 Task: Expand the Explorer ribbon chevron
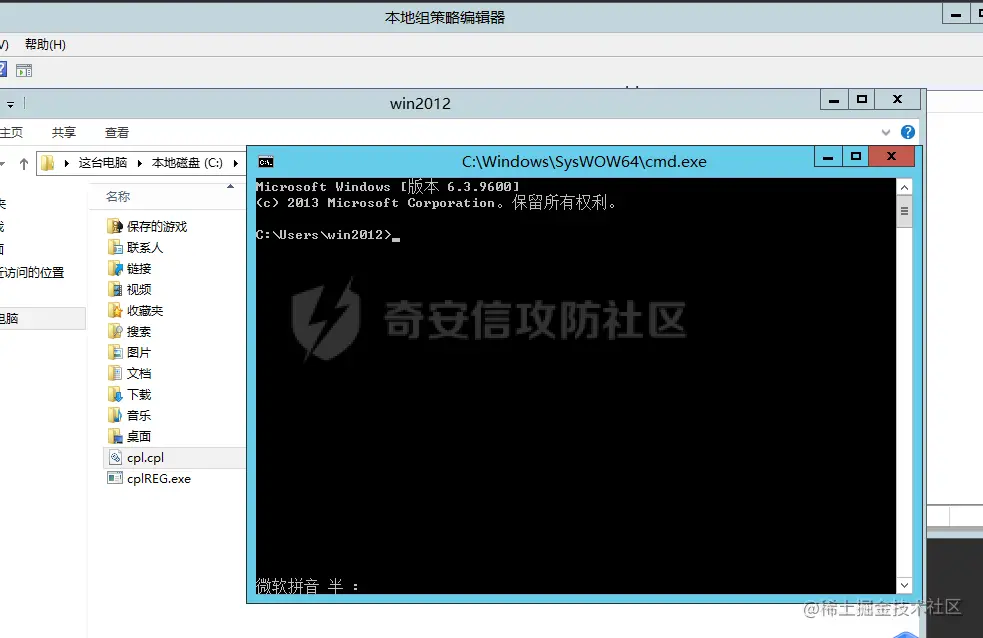[886, 132]
